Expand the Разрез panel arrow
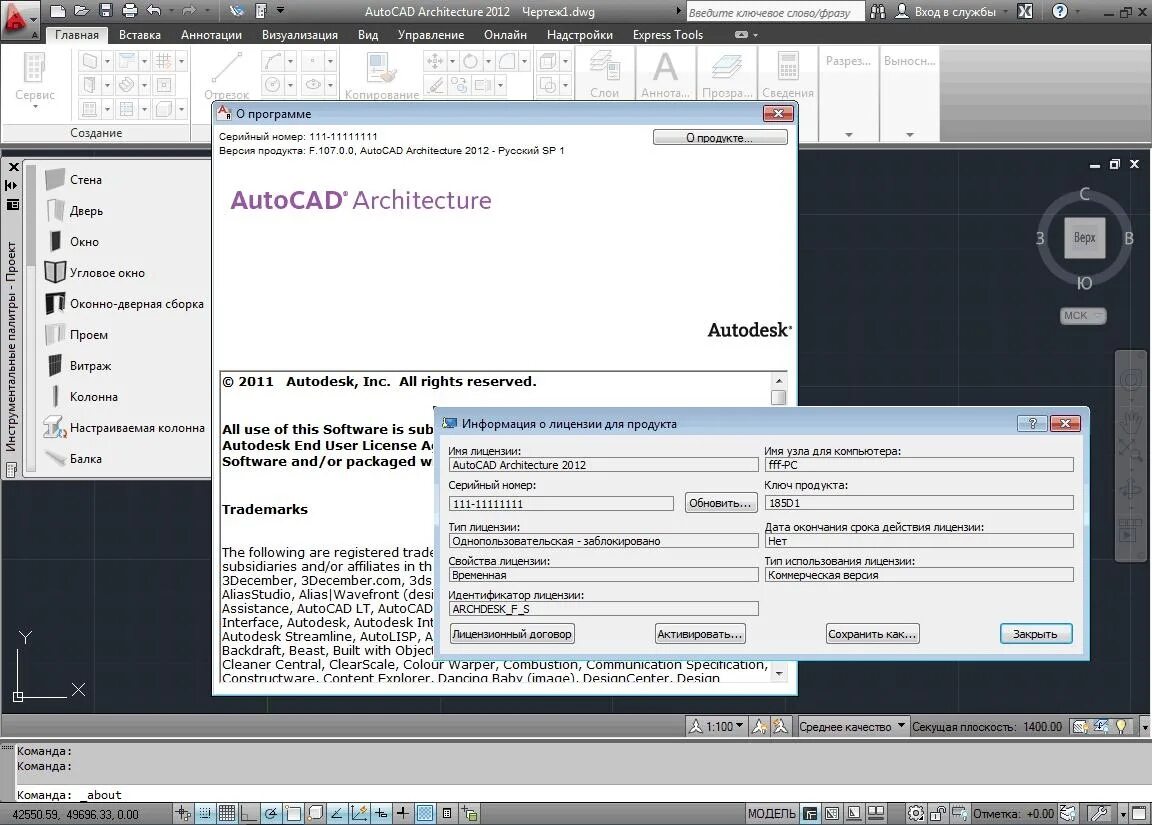The width and height of the screenshot is (1152, 825). tap(849, 135)
